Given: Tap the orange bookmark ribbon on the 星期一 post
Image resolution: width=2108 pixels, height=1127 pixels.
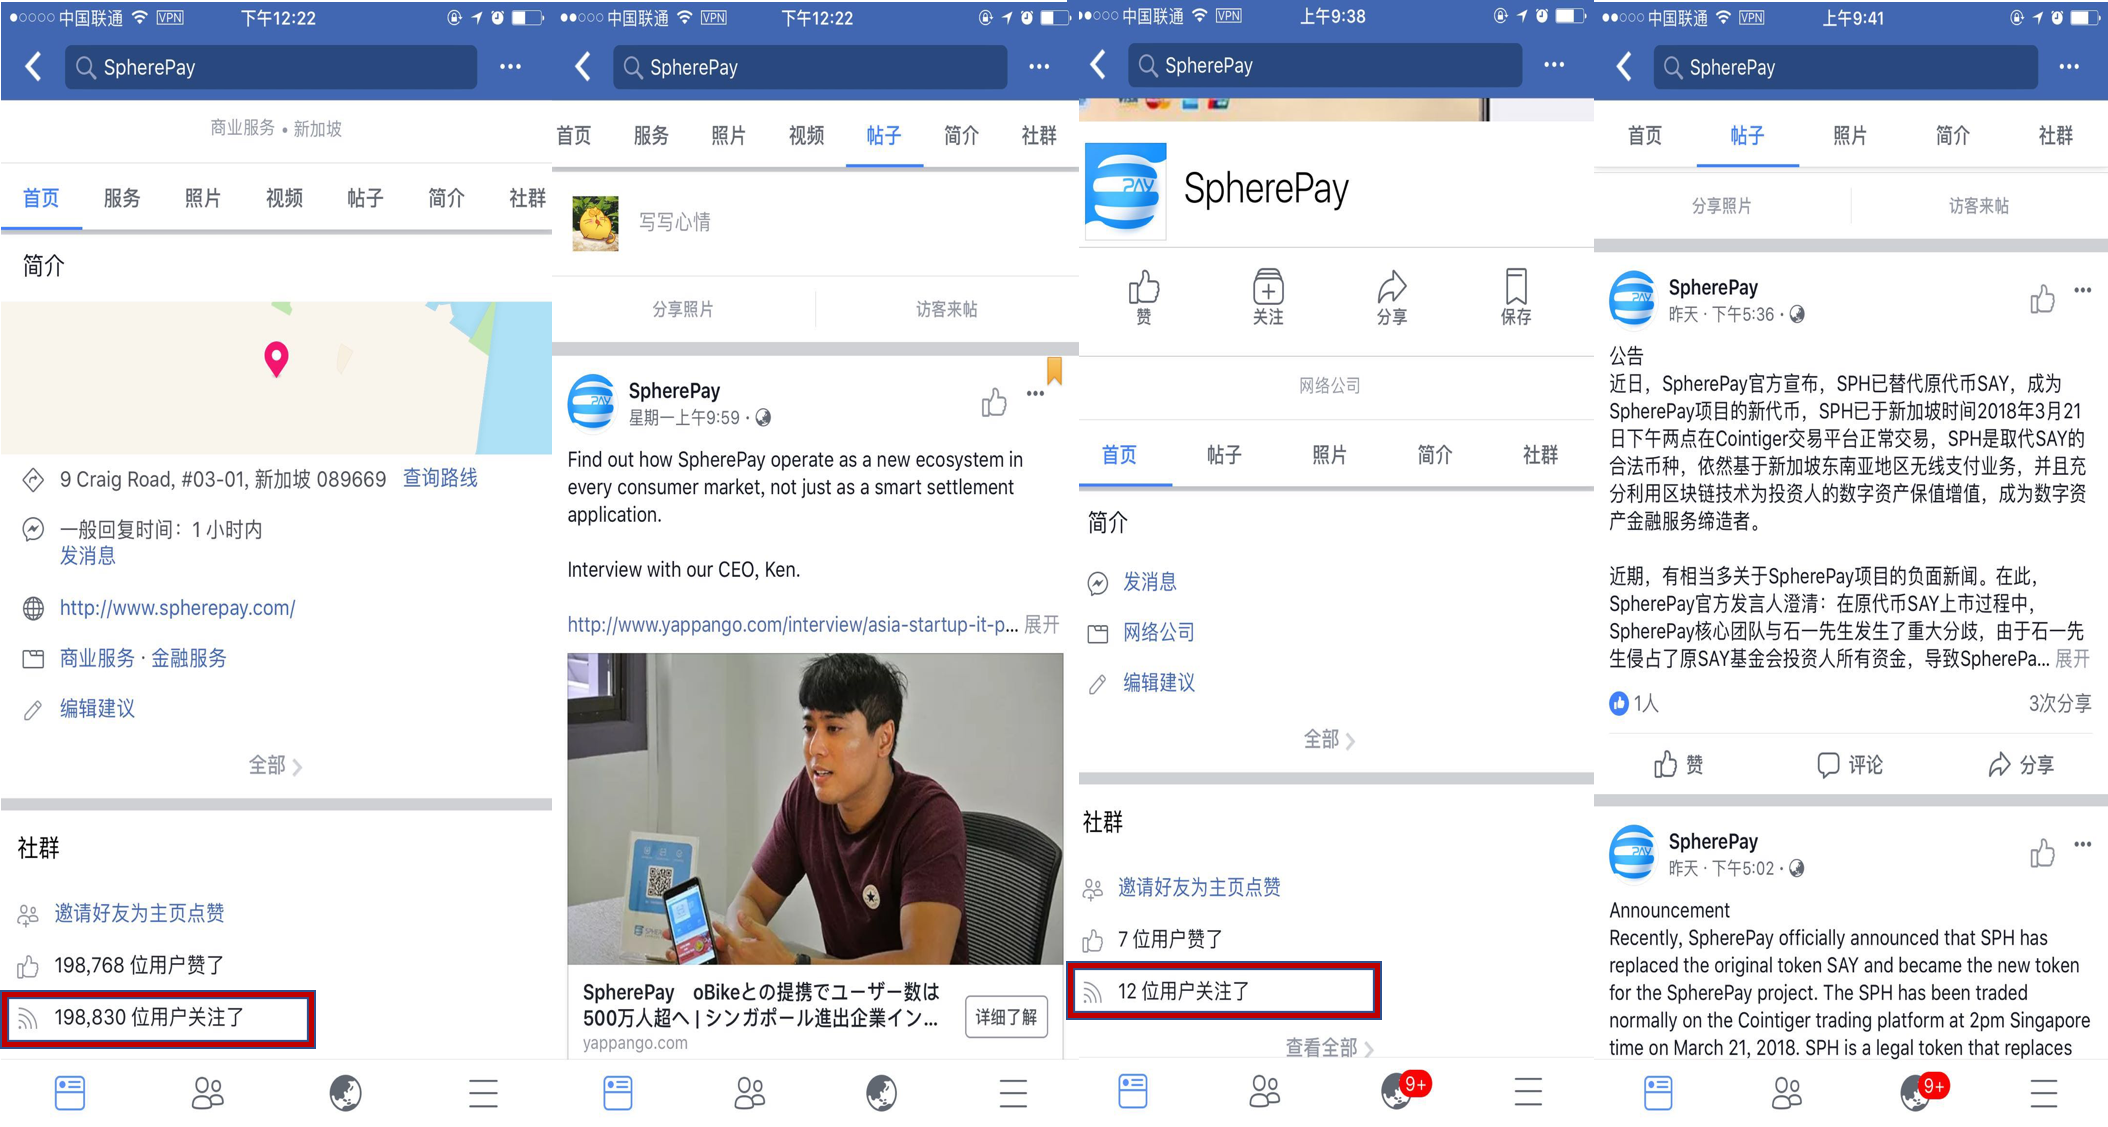Looking at the screenshot, I should pyautogui.click(x=1054, y=371).
